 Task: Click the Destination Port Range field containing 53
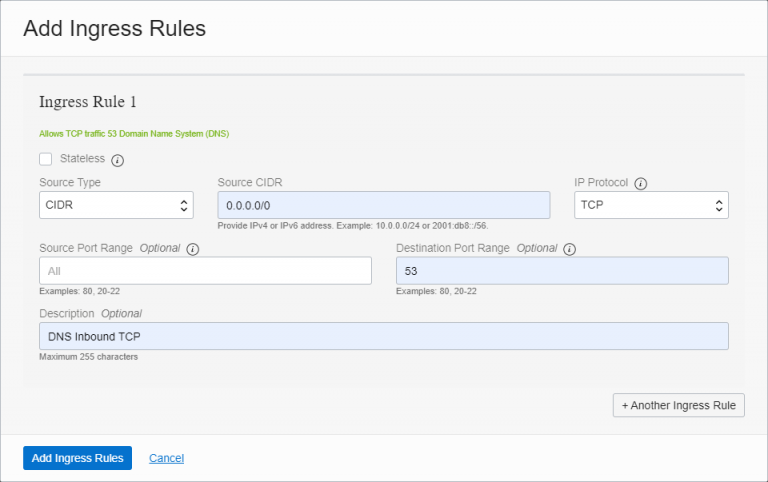(562, 271)
